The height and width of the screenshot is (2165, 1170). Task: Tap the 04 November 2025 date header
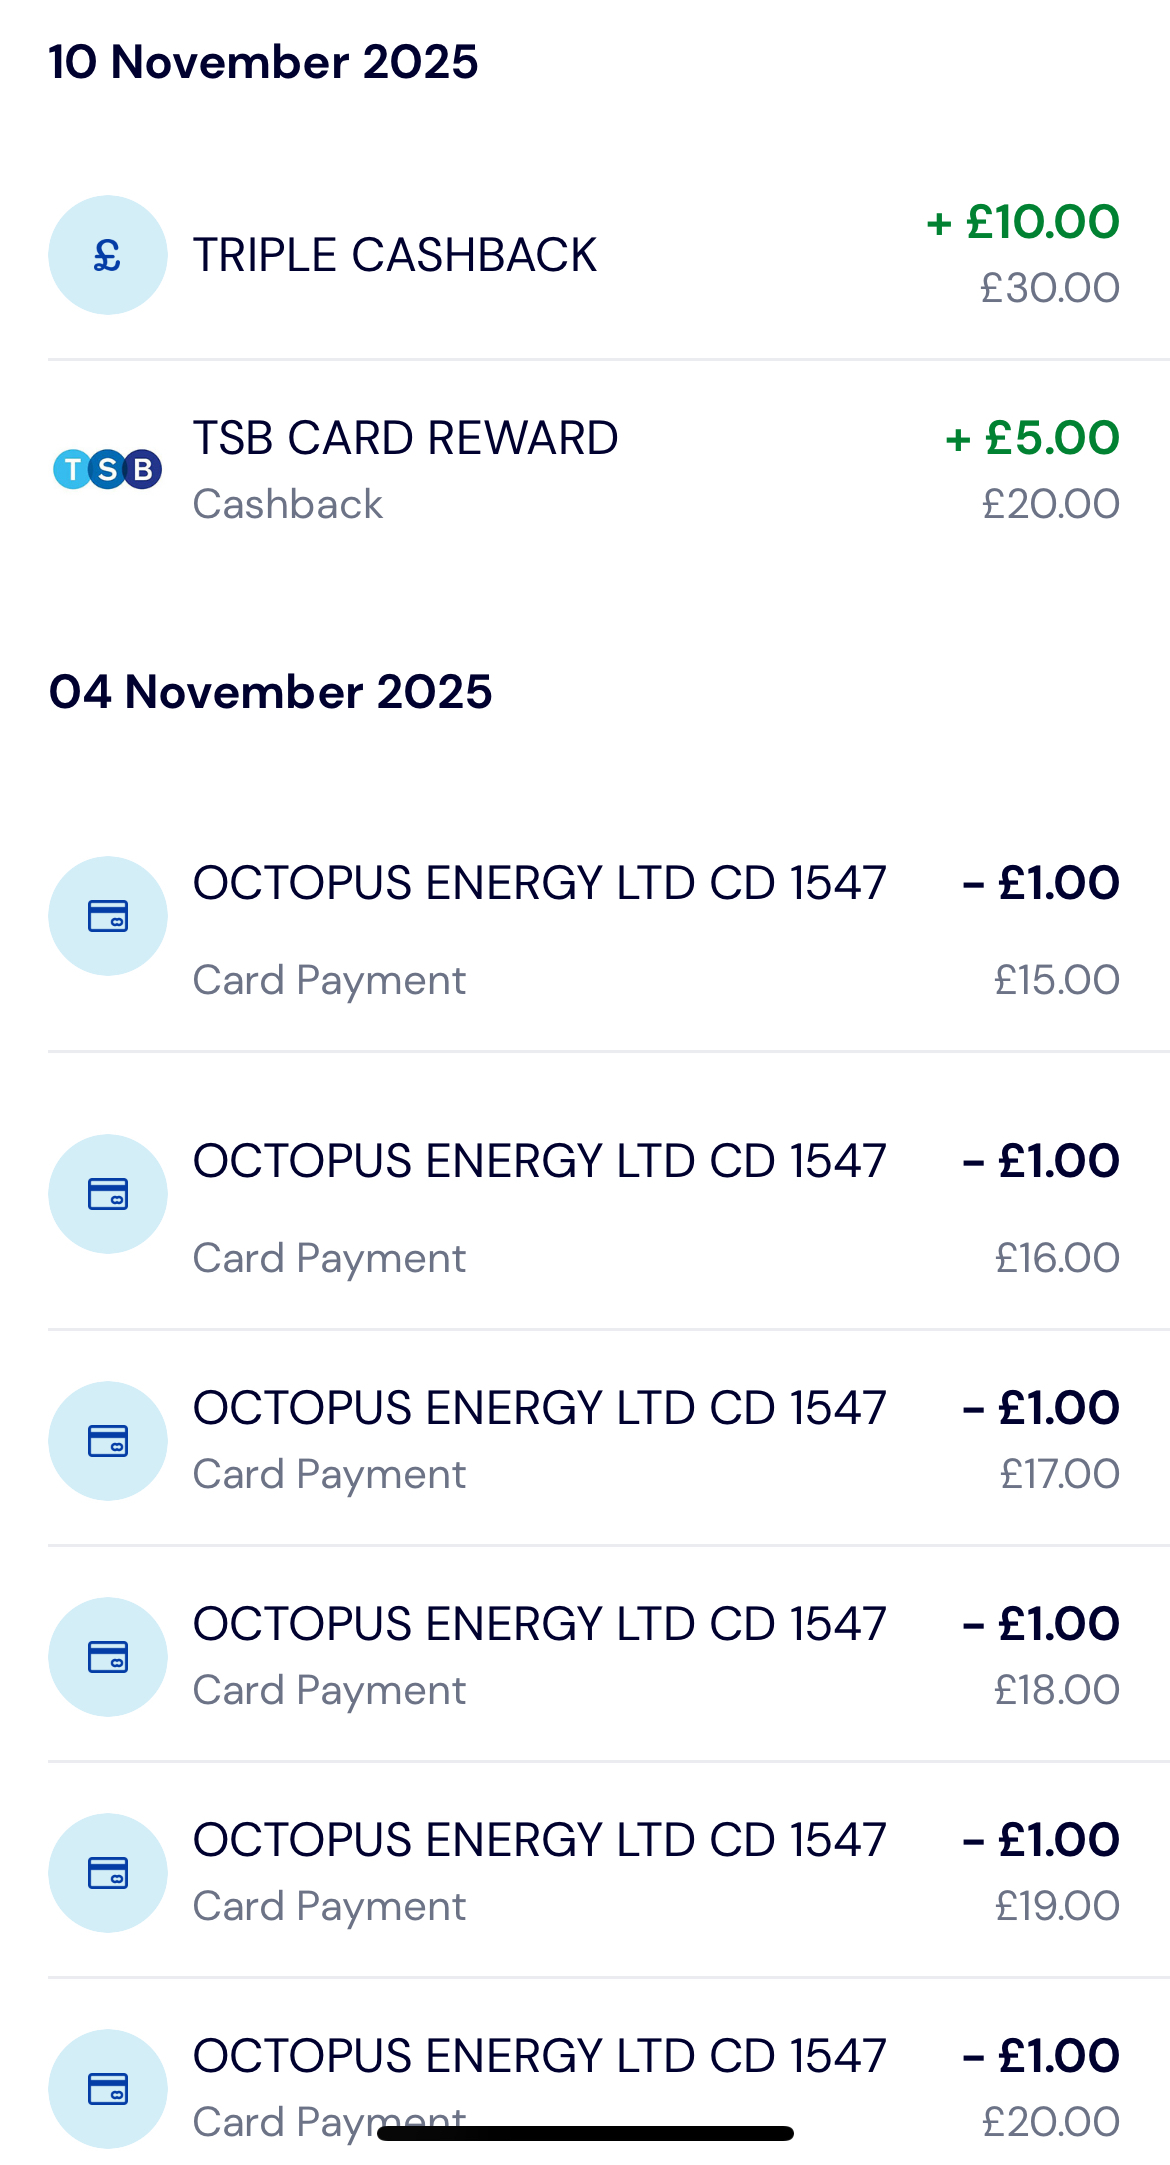click(x=270, y=692)
